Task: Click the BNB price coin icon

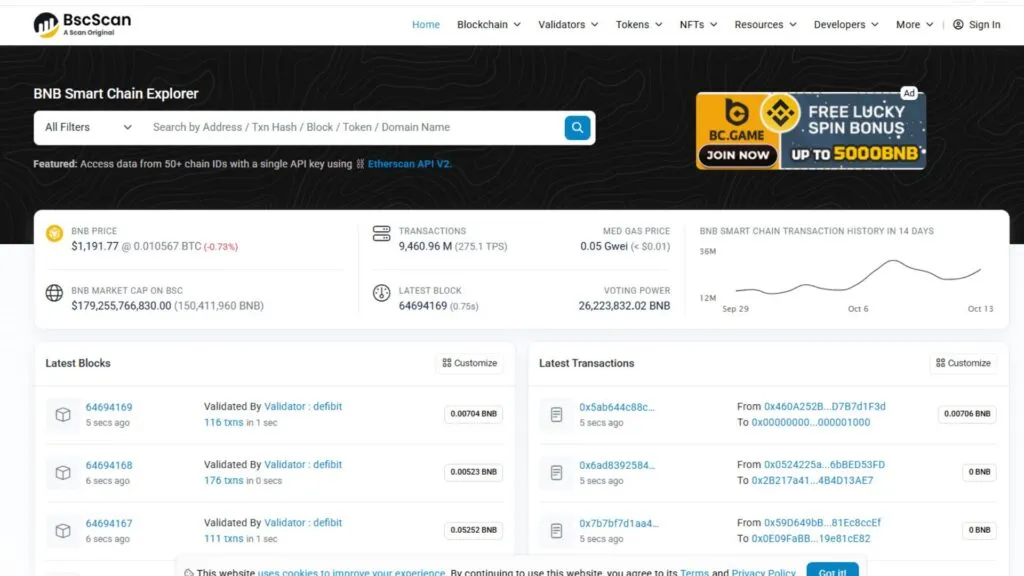Action: coord(54,233)
